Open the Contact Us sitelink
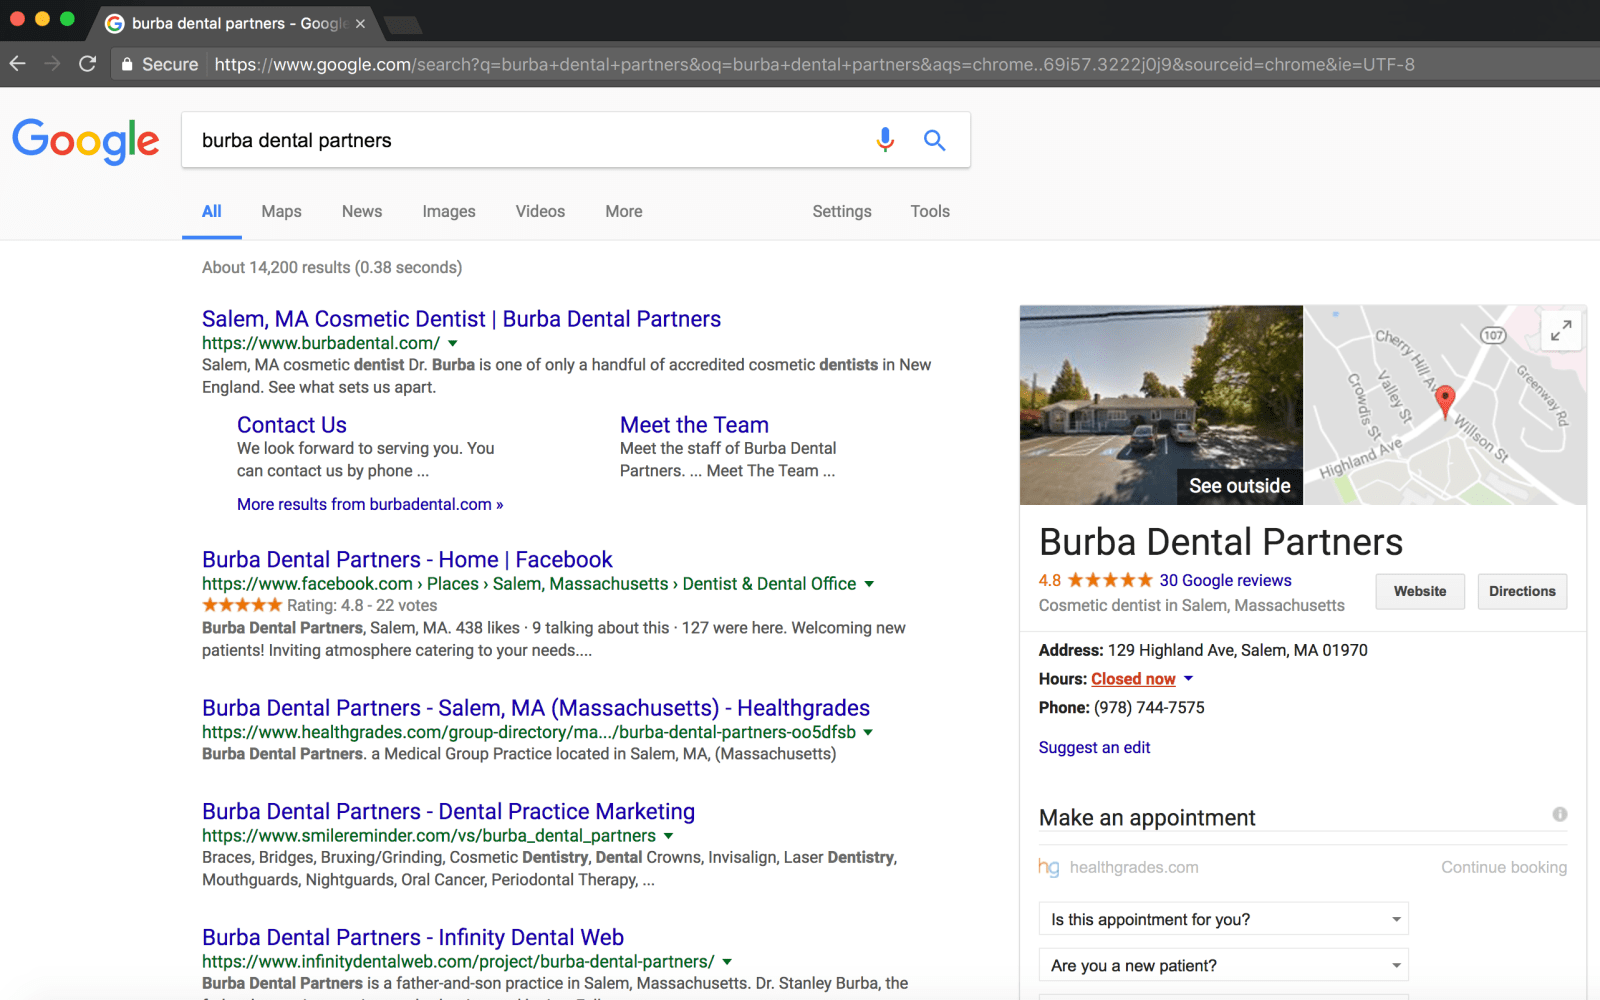This screenshot has width=1600, height=1000. coord(292,425)
